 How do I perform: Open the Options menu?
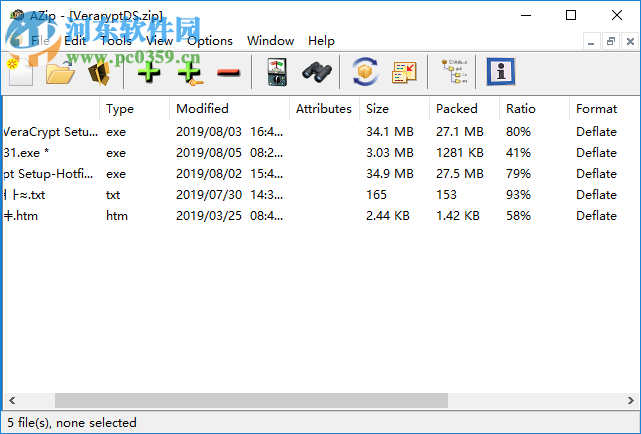click(x=210, y=41)
